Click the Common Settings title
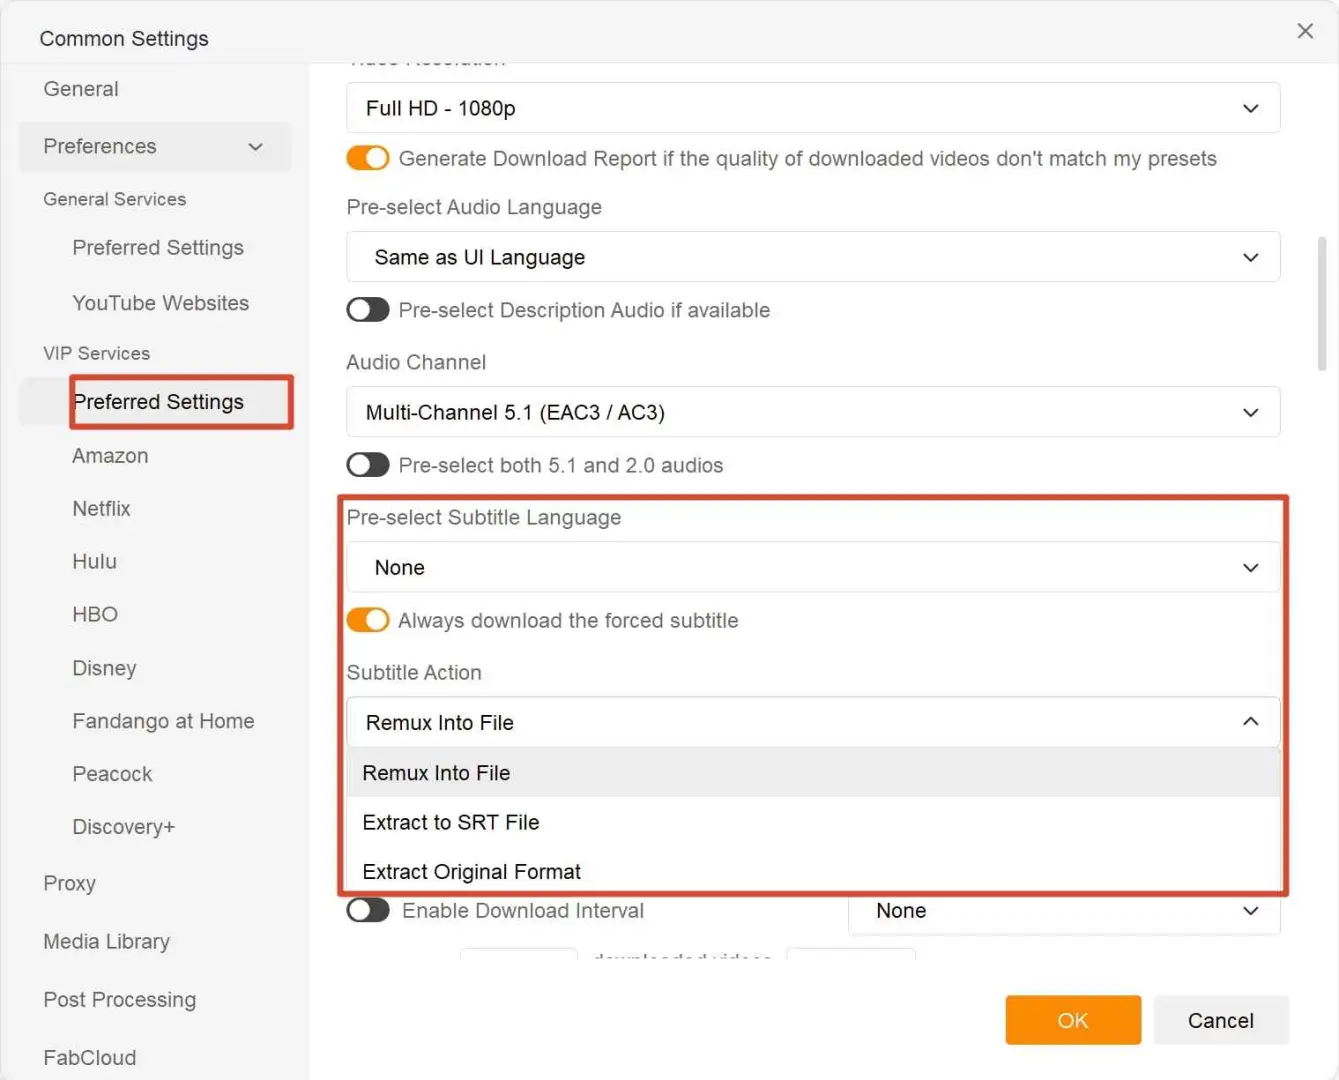Image resolution: width=1339 pixels, height=1080 pixels. tap(124, 38)
